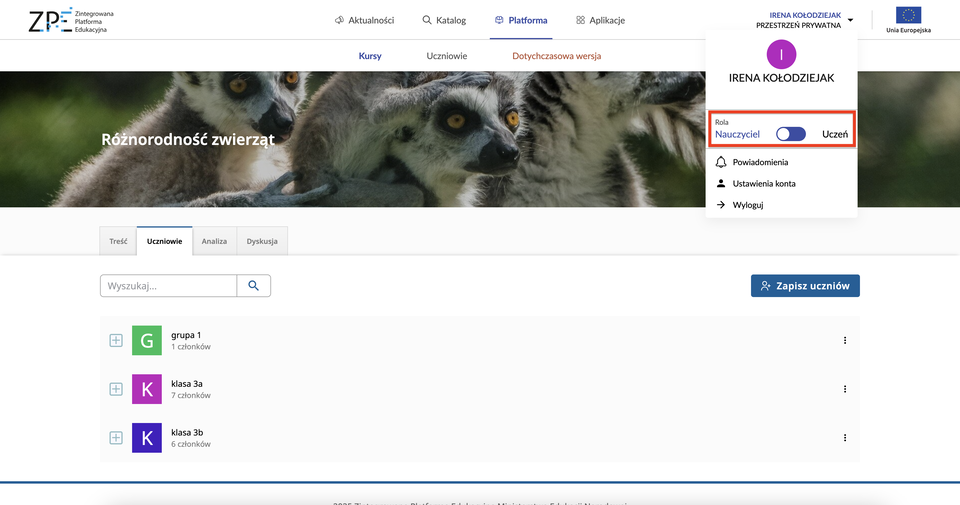Screen dimensions: 960x505
Task: Select Wyloguj to log out
Action: pos(748,205)
